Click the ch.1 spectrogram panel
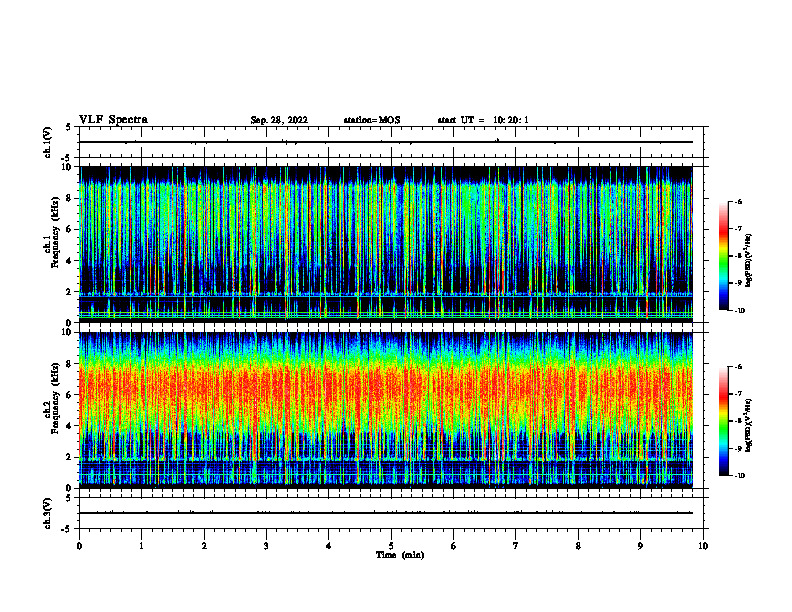This screenshot has height=612, width=792. click(x=386, y=244)
